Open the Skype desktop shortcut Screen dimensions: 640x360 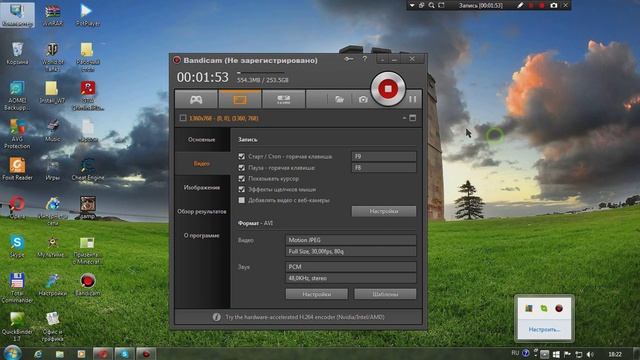tap(17, 246)
